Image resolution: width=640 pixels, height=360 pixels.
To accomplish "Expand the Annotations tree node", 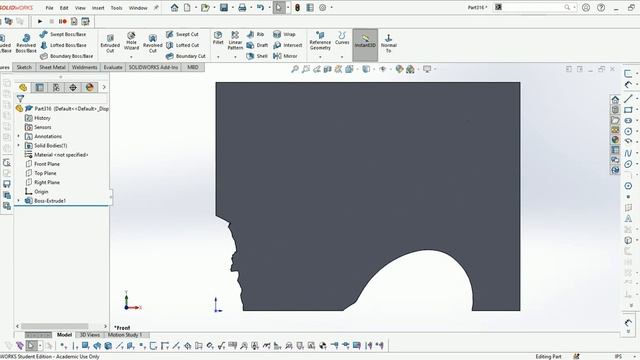I will [x=18, y=136].
